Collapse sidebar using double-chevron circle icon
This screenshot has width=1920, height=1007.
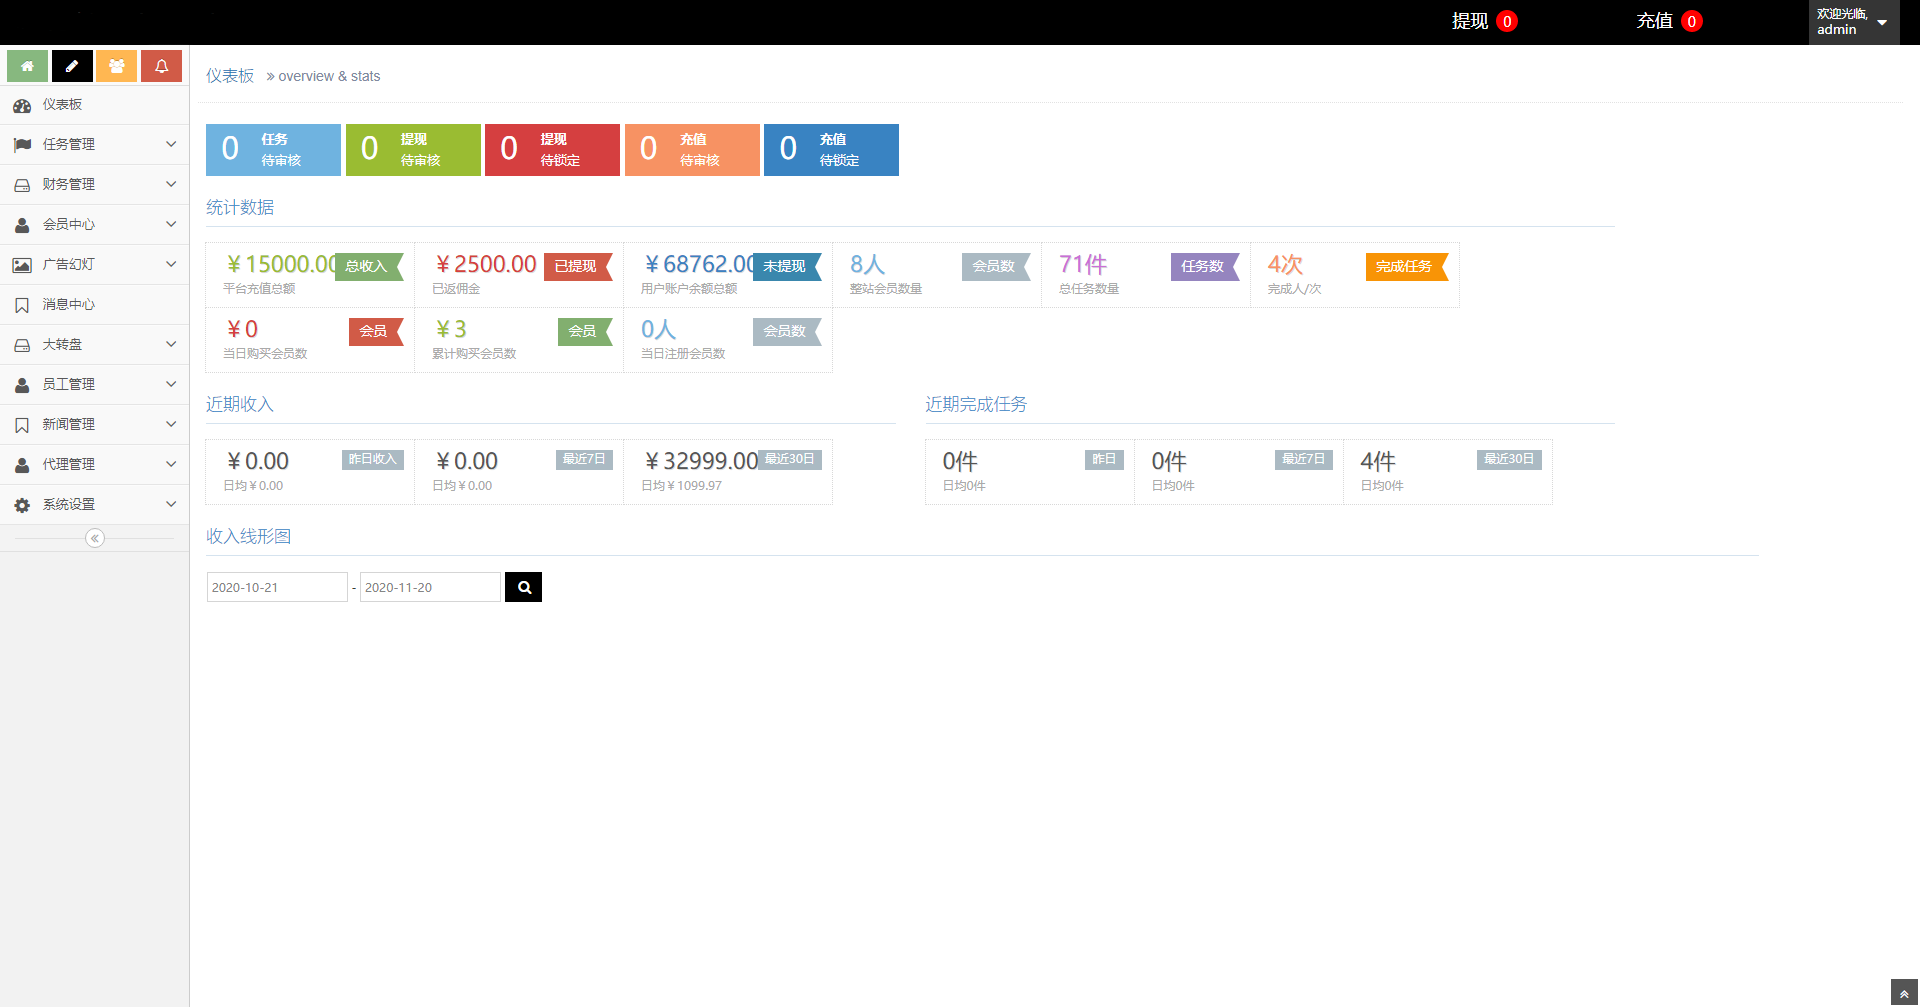point(95,539)
